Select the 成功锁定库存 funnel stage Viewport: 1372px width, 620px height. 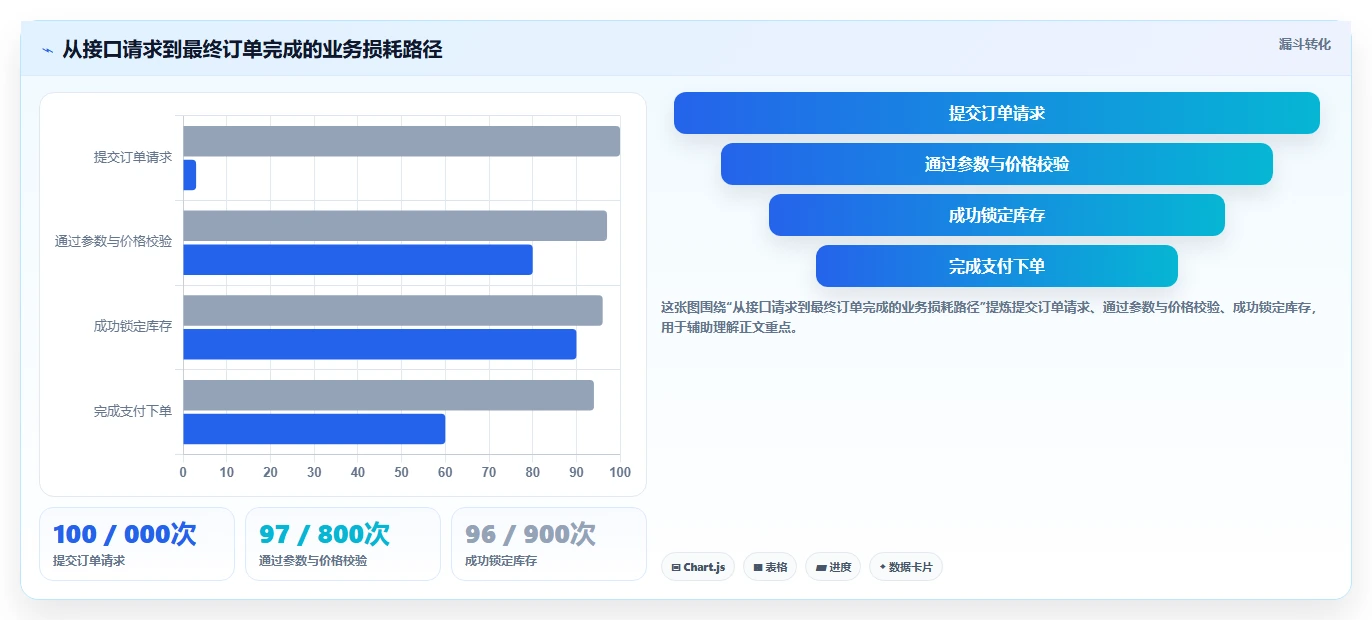(997, 215)
